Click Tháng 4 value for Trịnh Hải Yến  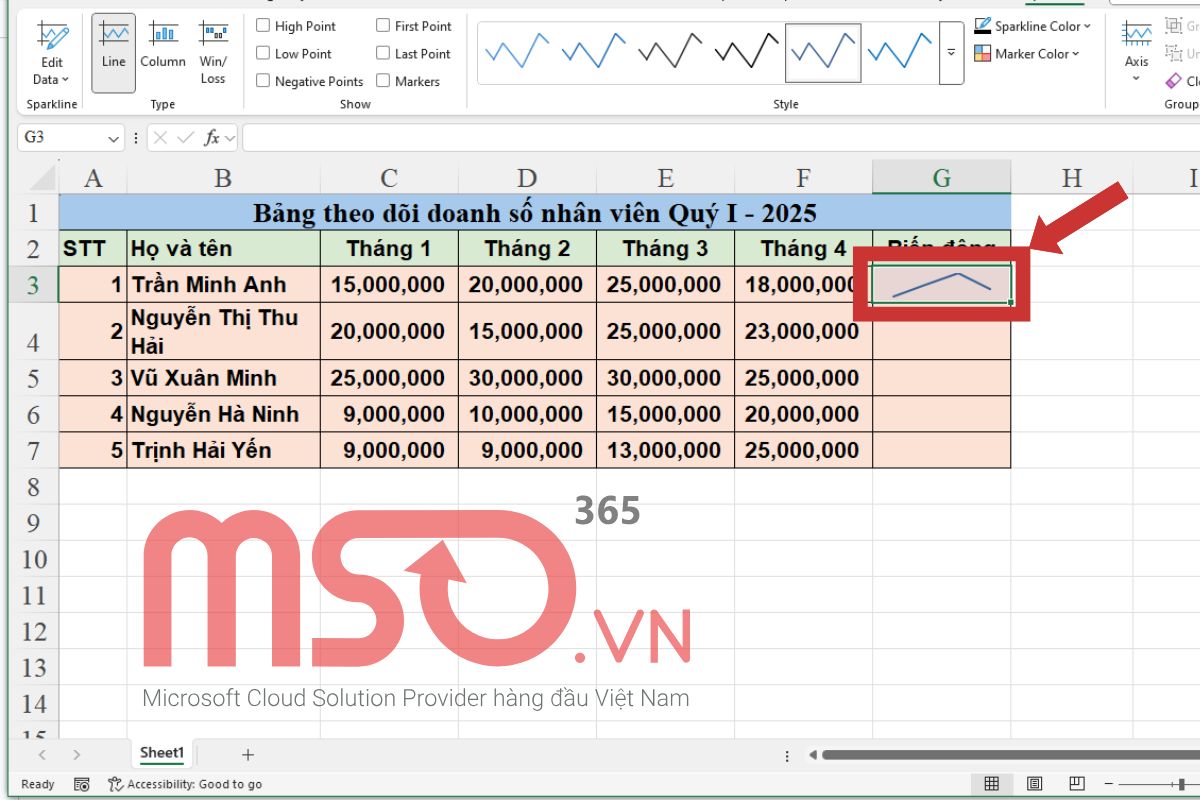point(803,450)
